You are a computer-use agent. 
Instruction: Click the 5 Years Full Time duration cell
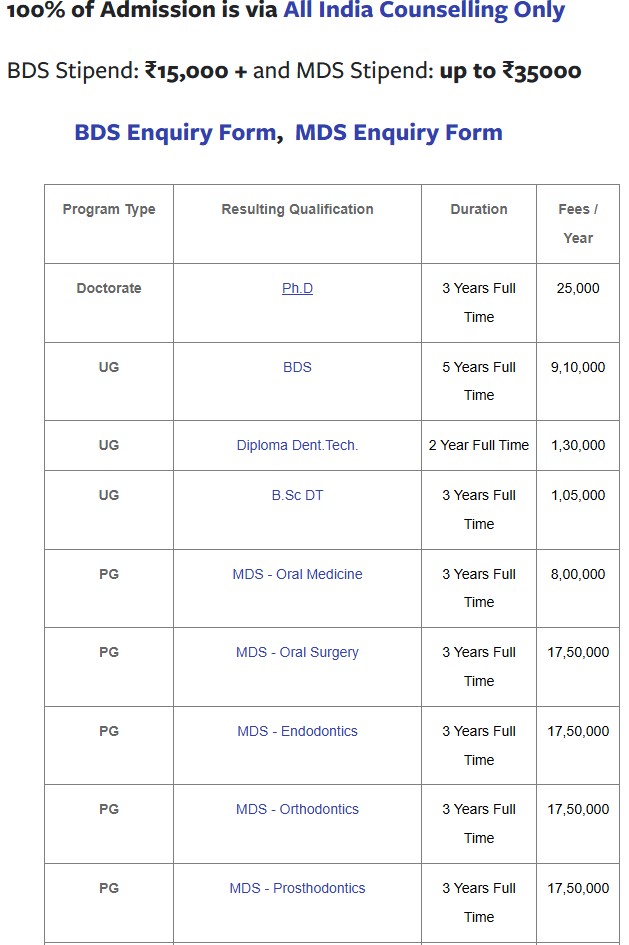point(479,381)
